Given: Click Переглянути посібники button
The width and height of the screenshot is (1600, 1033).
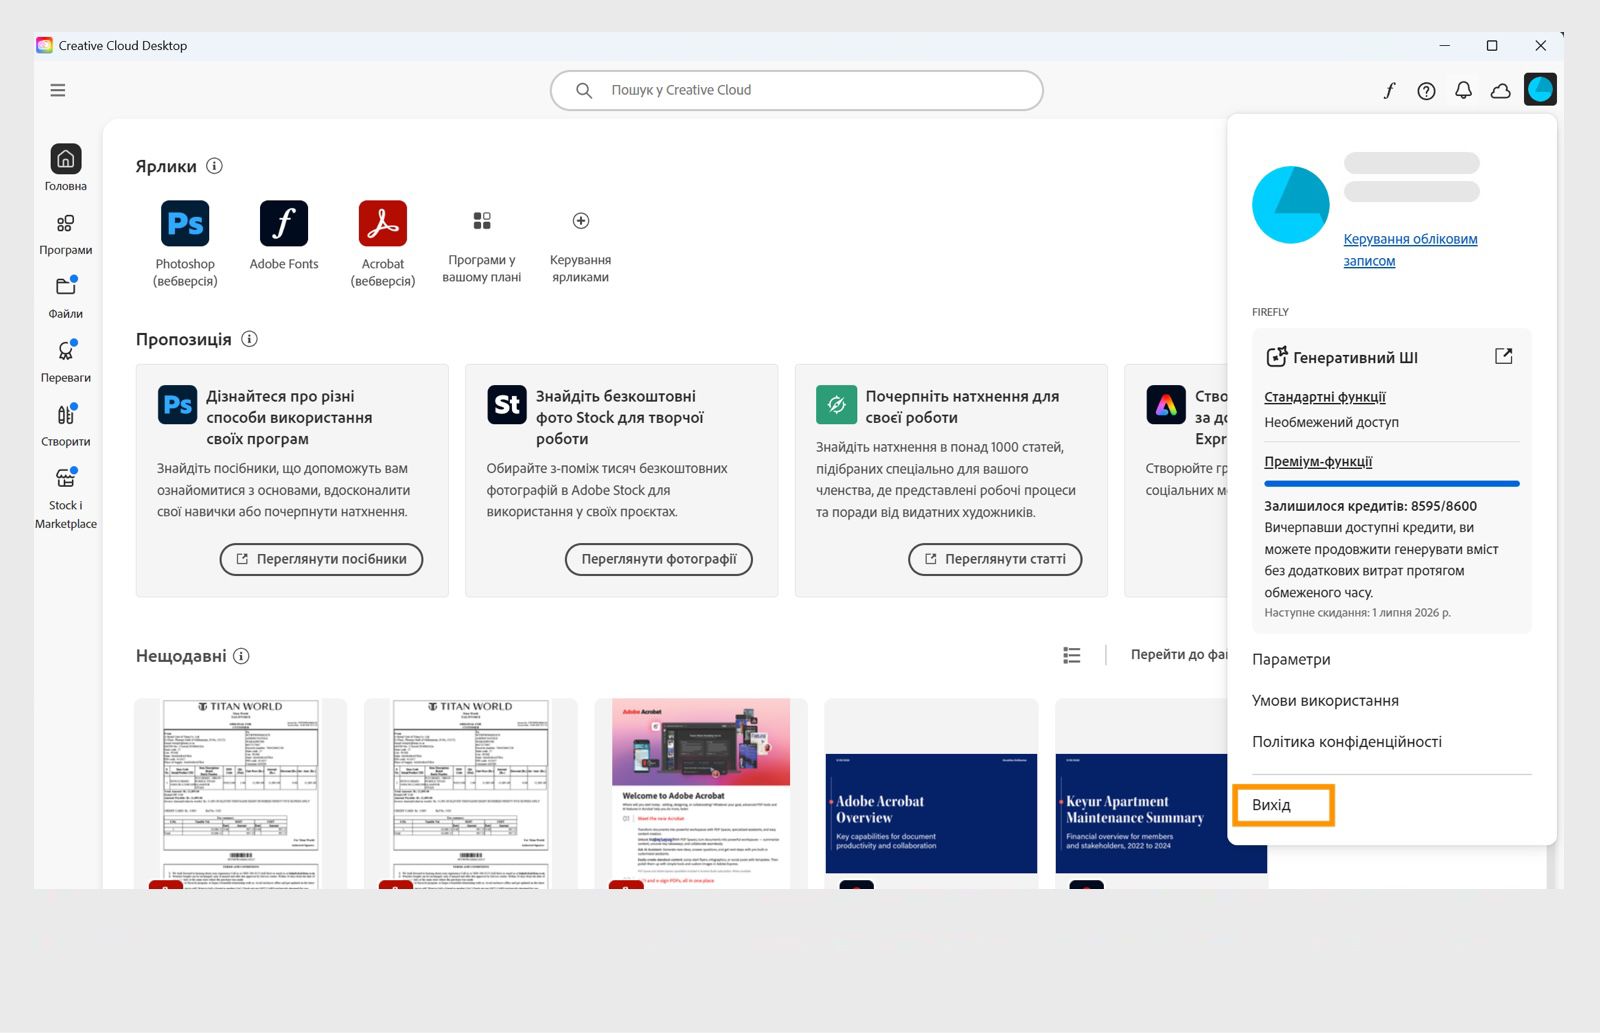Looking at the screenshot, I should [321, 559].
